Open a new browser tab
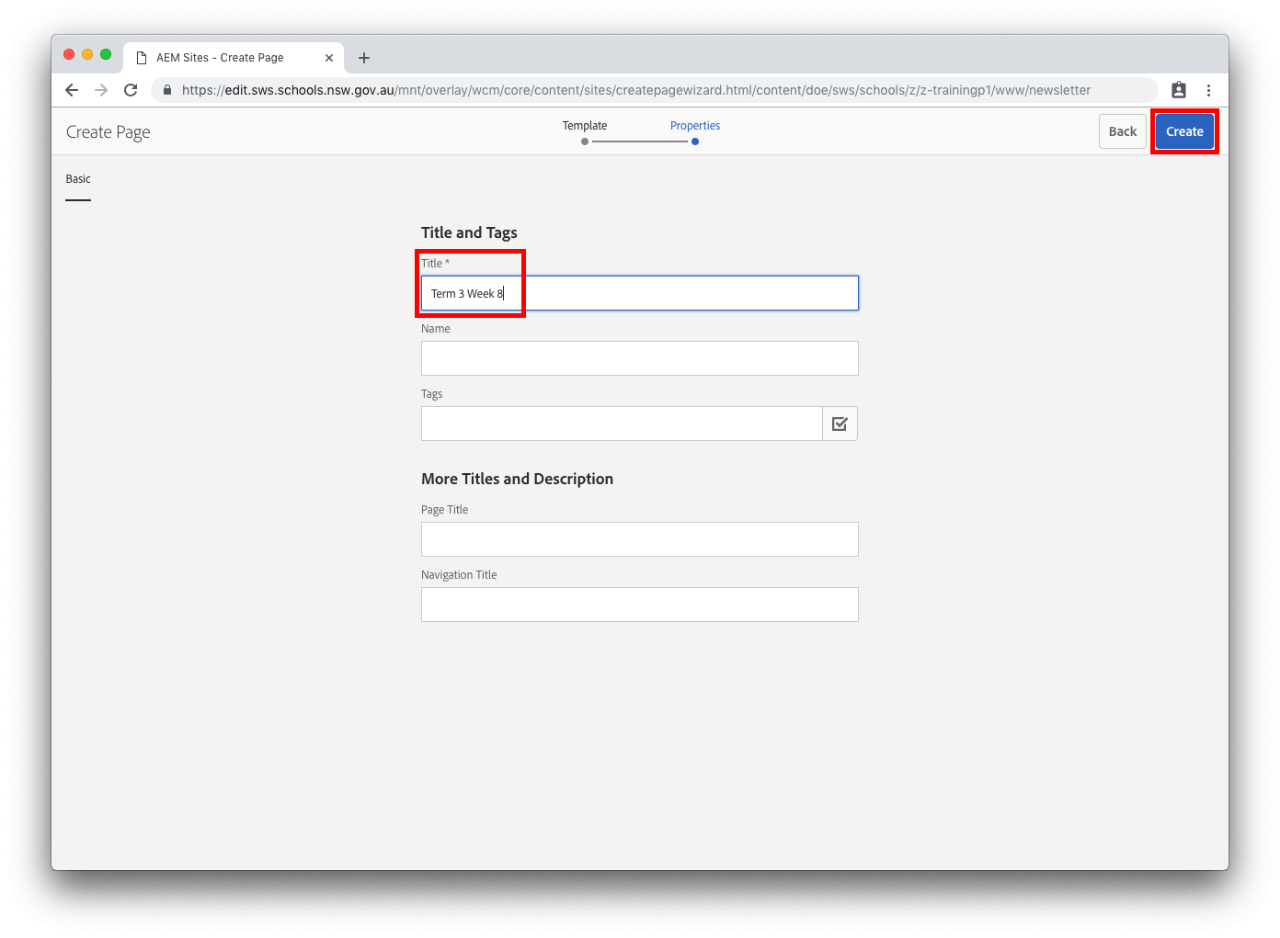The width and height of the screenshot is (1280, 938). click(x=364, y=58)
